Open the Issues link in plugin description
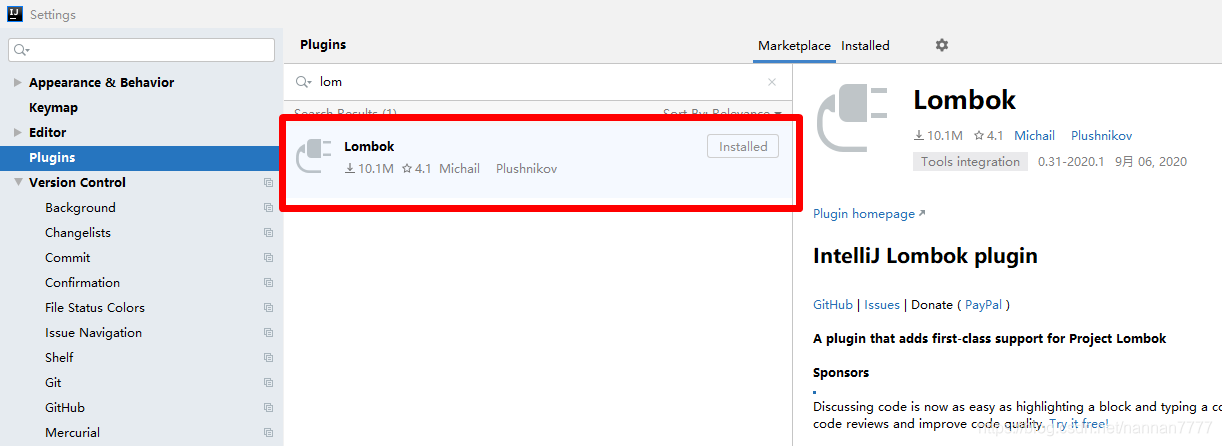 (882, 305)
